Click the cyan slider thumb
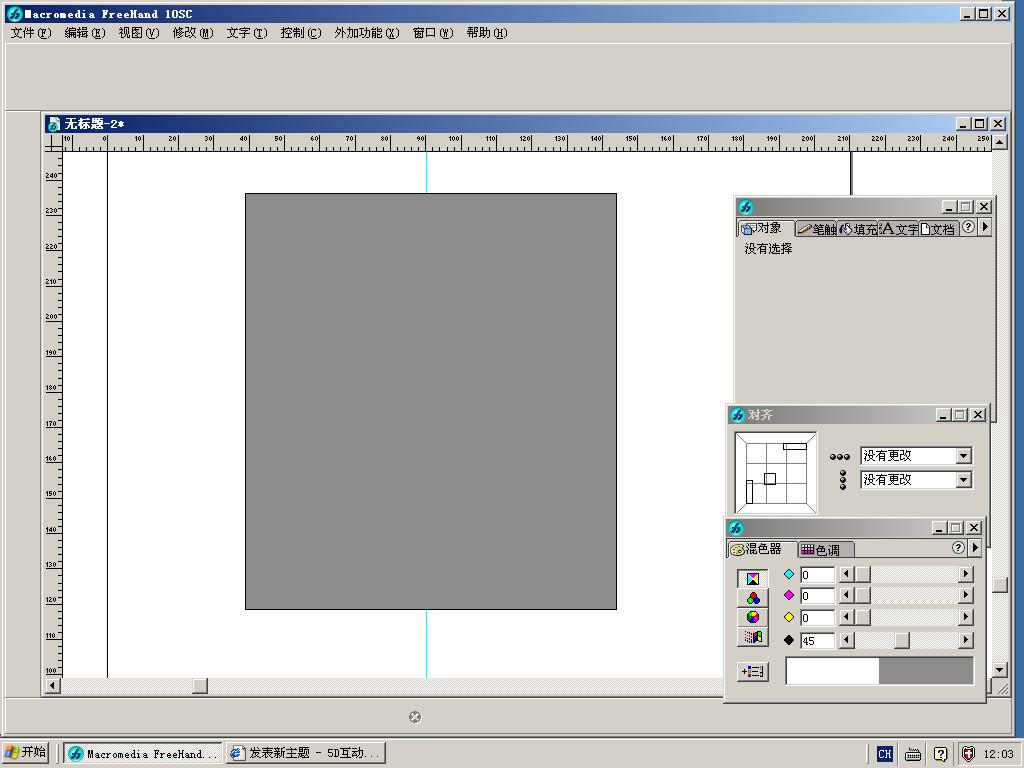 coord(863,574)
